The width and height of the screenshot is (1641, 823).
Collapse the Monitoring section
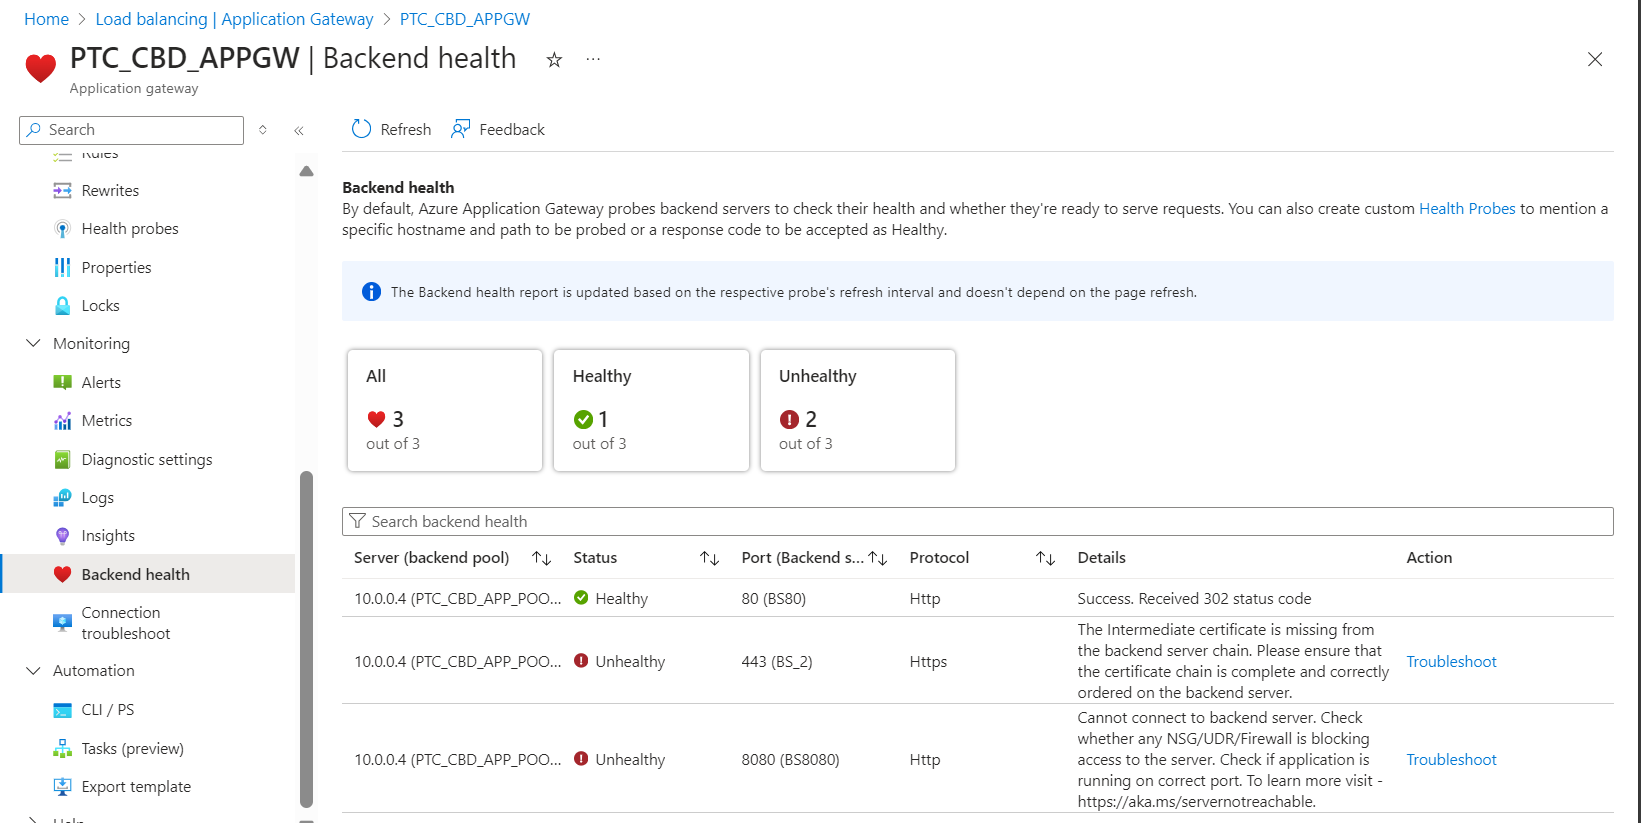tap(33, 343)
